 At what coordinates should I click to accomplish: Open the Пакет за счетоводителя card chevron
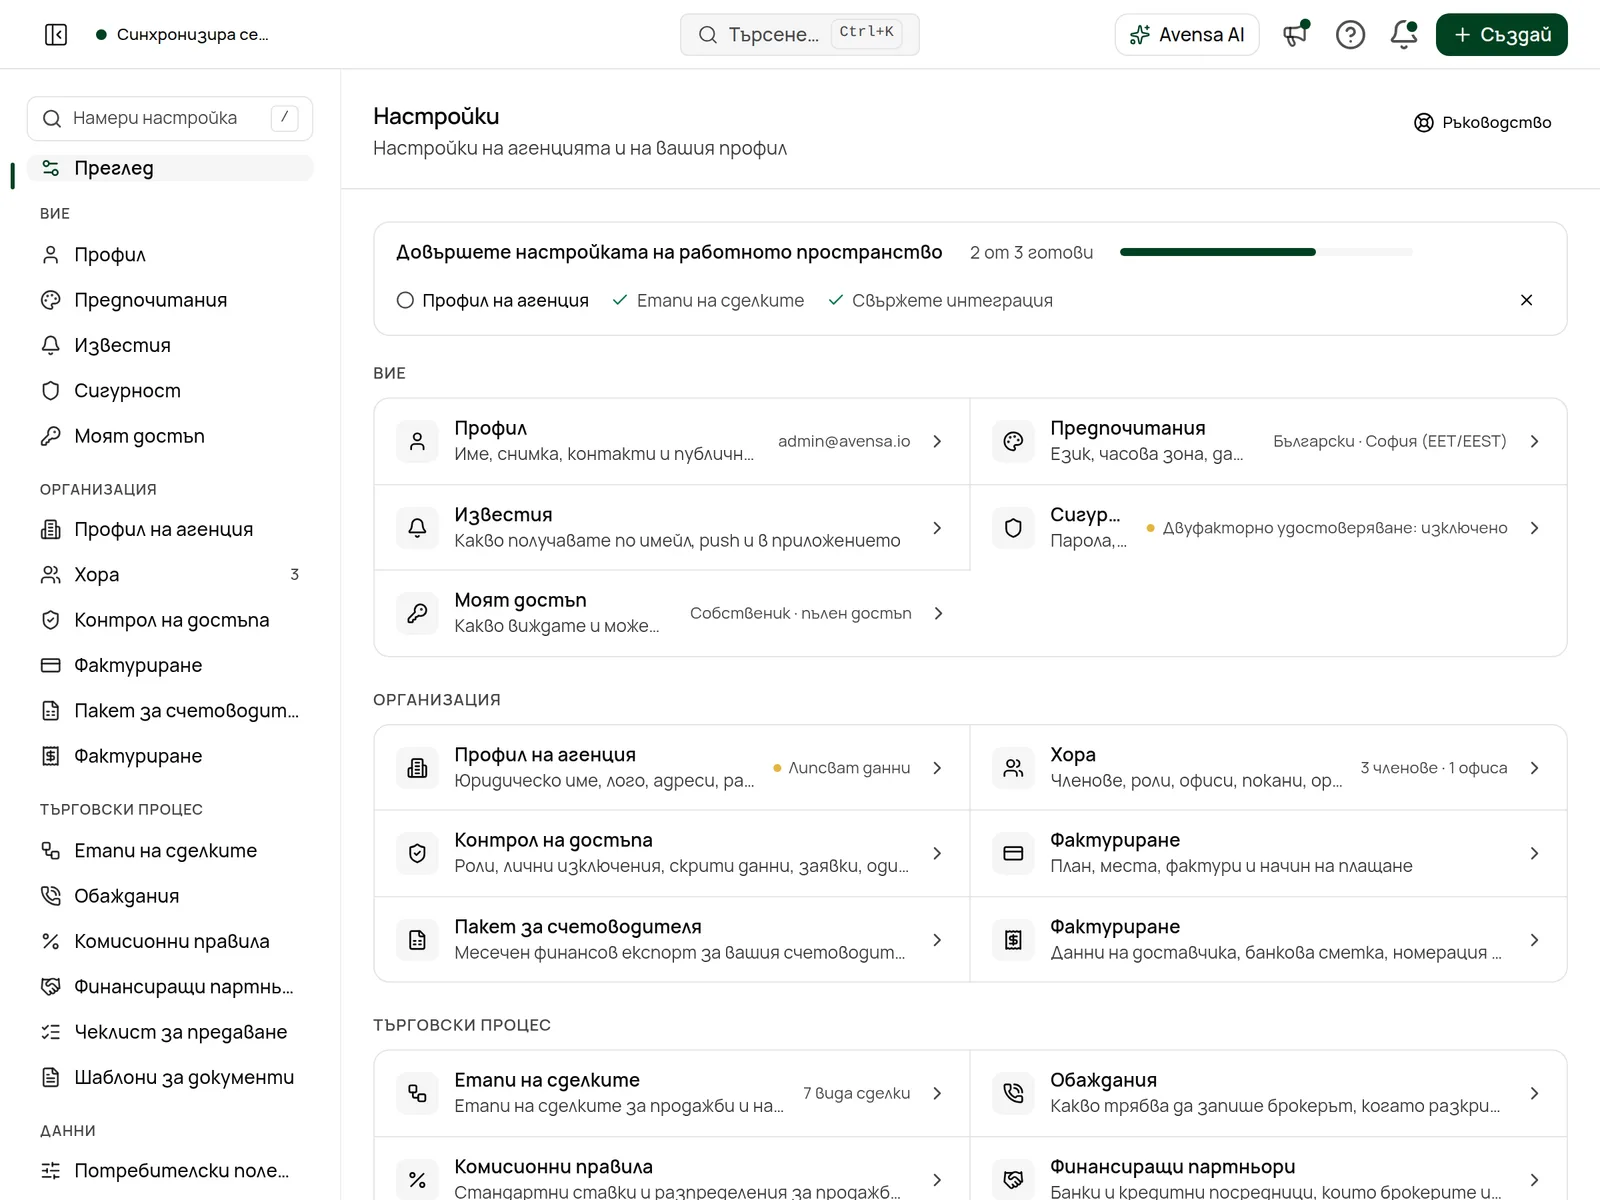[x=937, y=940]
